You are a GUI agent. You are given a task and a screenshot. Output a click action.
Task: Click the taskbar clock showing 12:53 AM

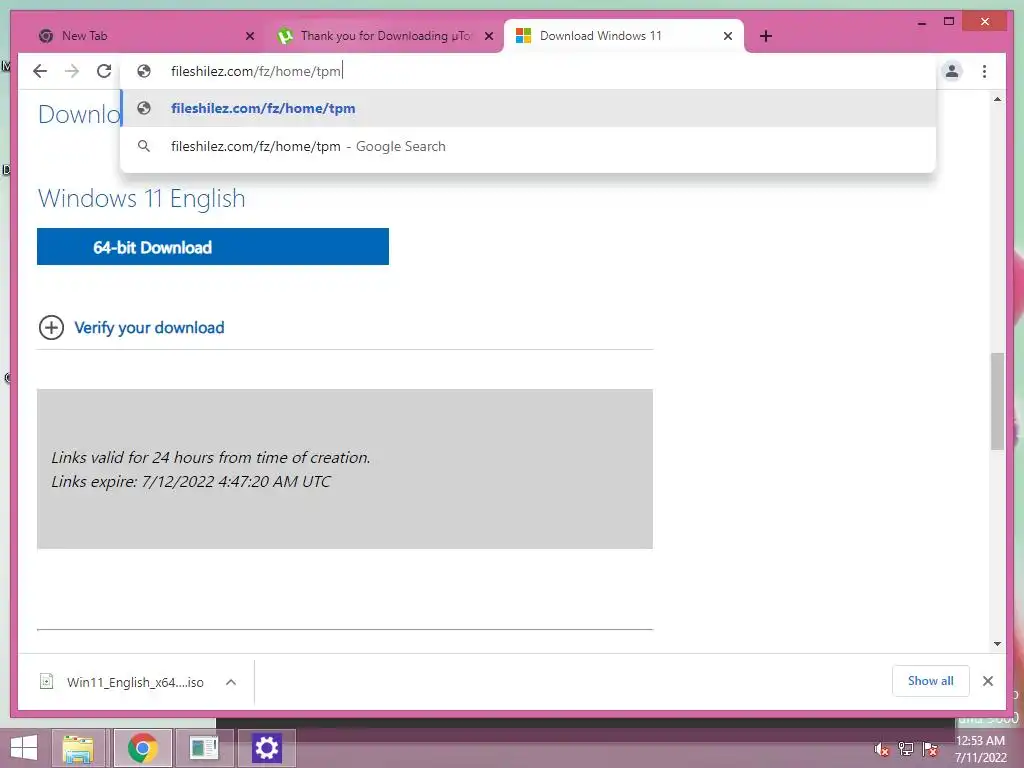[x=980, y=749]
